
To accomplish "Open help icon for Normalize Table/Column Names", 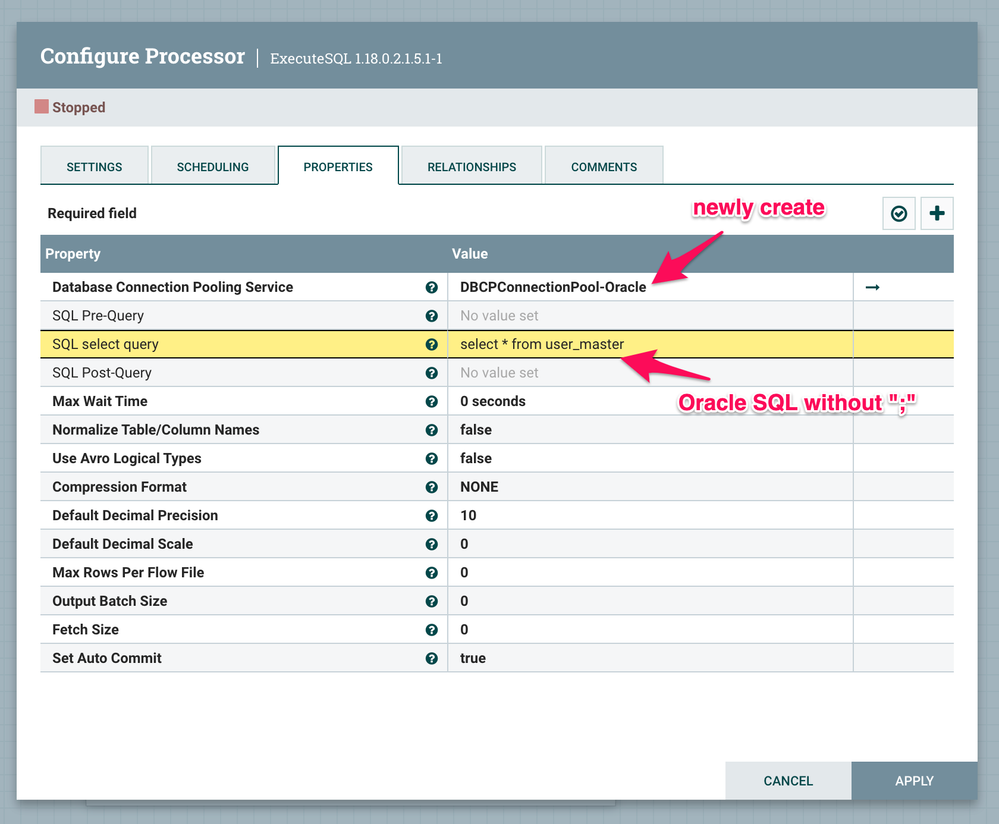I will click(431, 430).
